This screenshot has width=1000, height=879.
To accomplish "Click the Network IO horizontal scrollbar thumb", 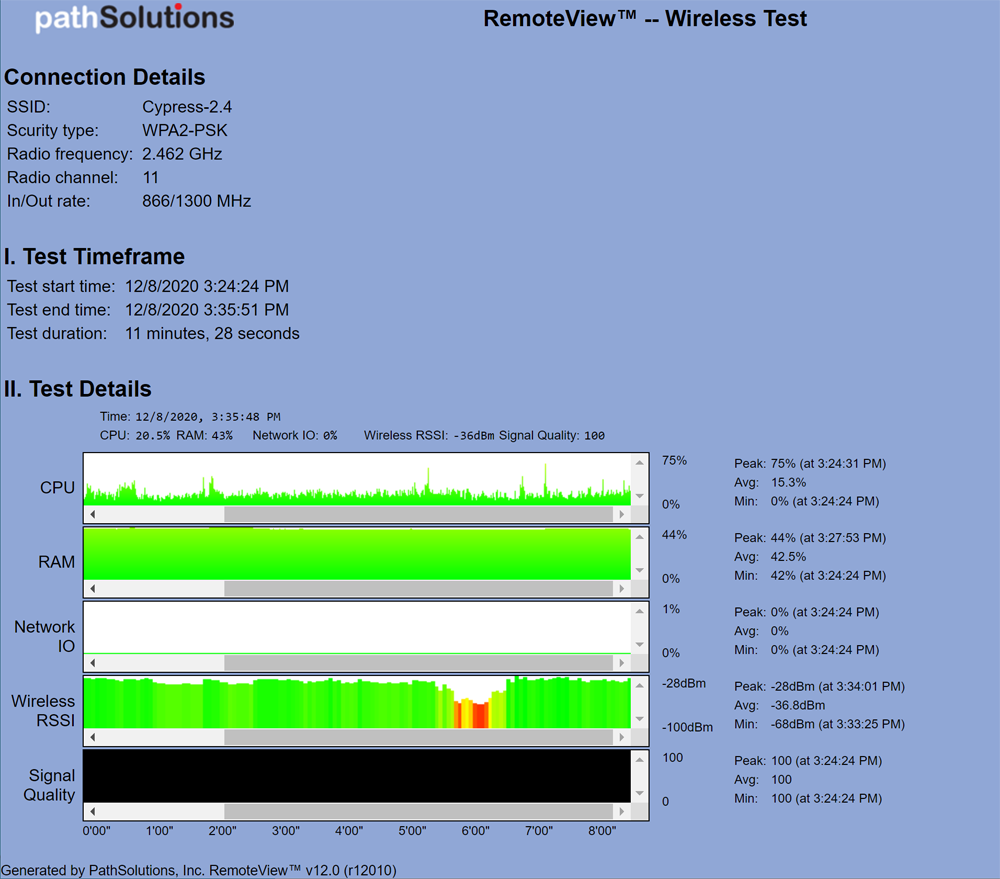I will [x=418, y=663].
